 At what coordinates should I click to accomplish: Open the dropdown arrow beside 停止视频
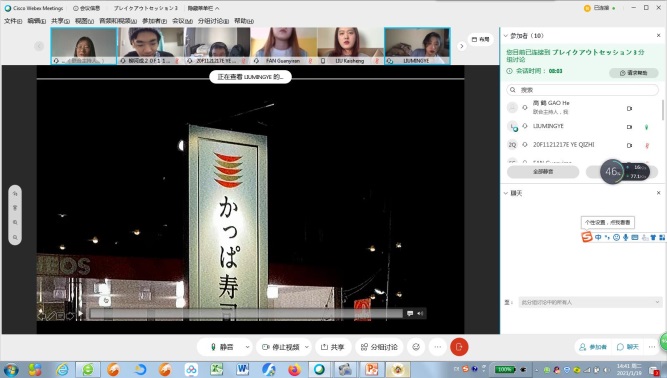pyautogui.click(x=307, y=347)
